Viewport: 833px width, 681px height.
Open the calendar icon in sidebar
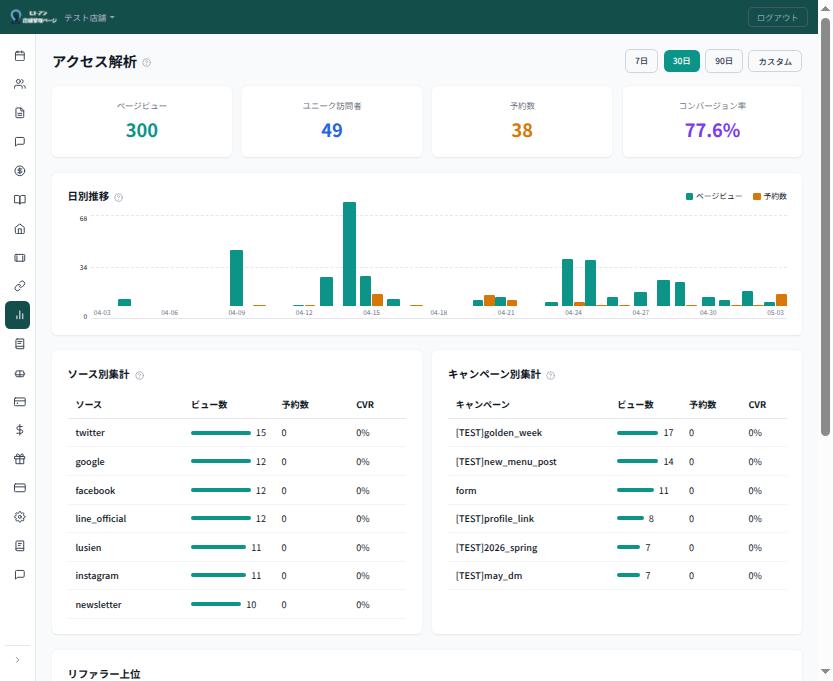[20, 56]
